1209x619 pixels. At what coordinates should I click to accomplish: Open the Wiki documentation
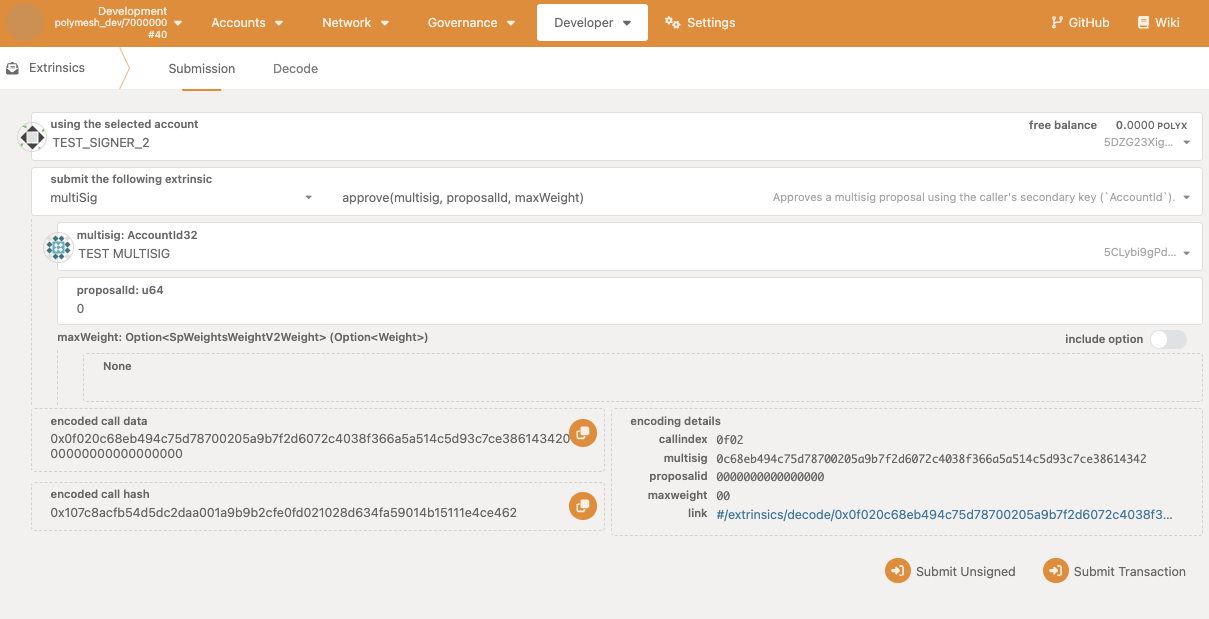(x=1158, y=23)
